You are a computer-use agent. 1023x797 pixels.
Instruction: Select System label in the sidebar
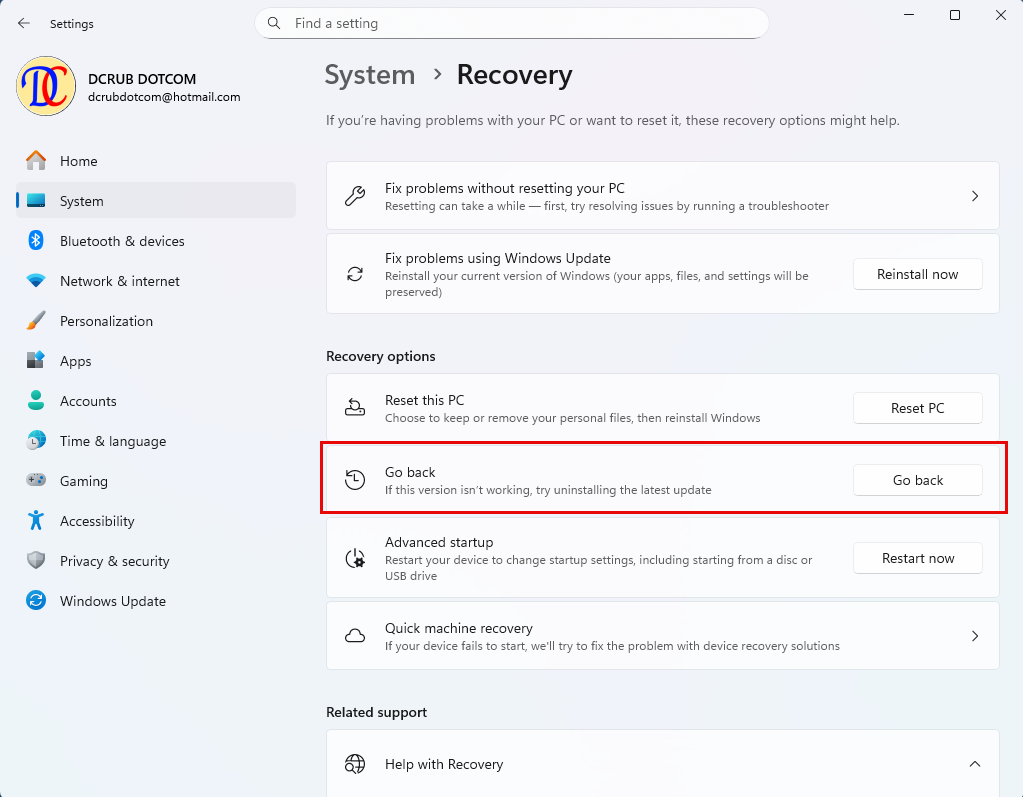pyautogui.click(x=82, y=201)
